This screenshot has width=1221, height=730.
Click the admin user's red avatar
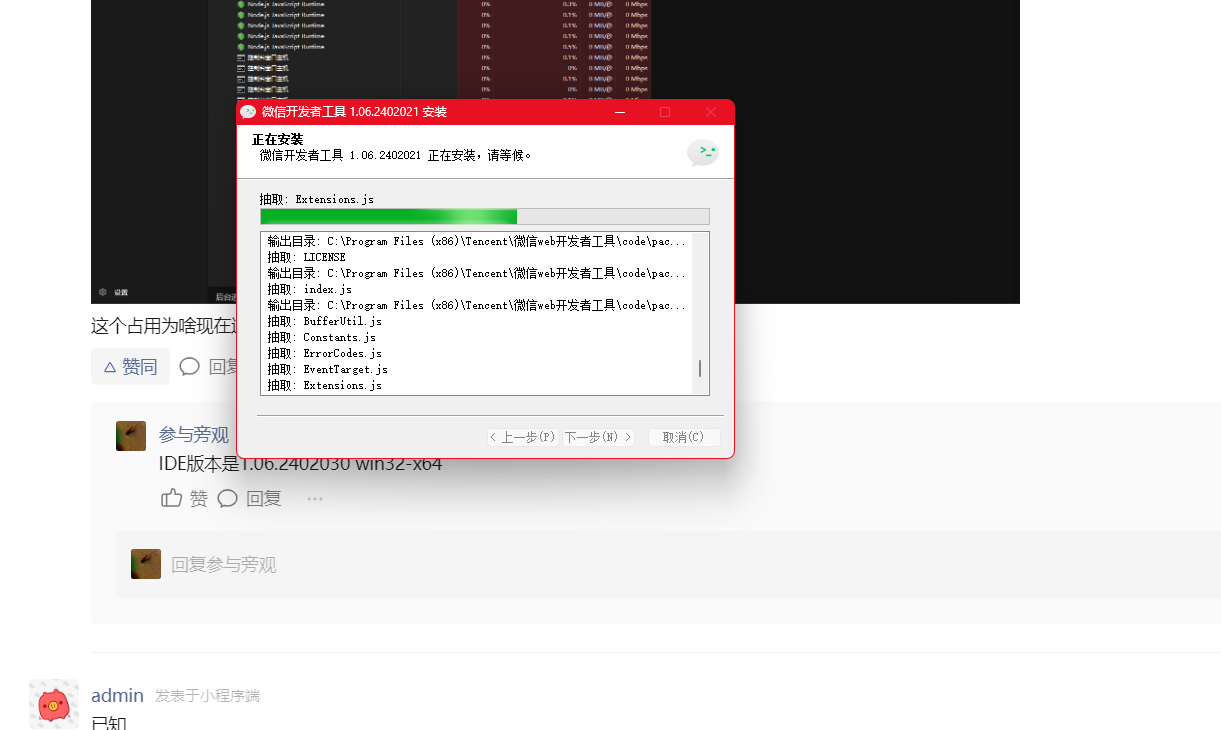pyautogui.click(x=54, y=704)
